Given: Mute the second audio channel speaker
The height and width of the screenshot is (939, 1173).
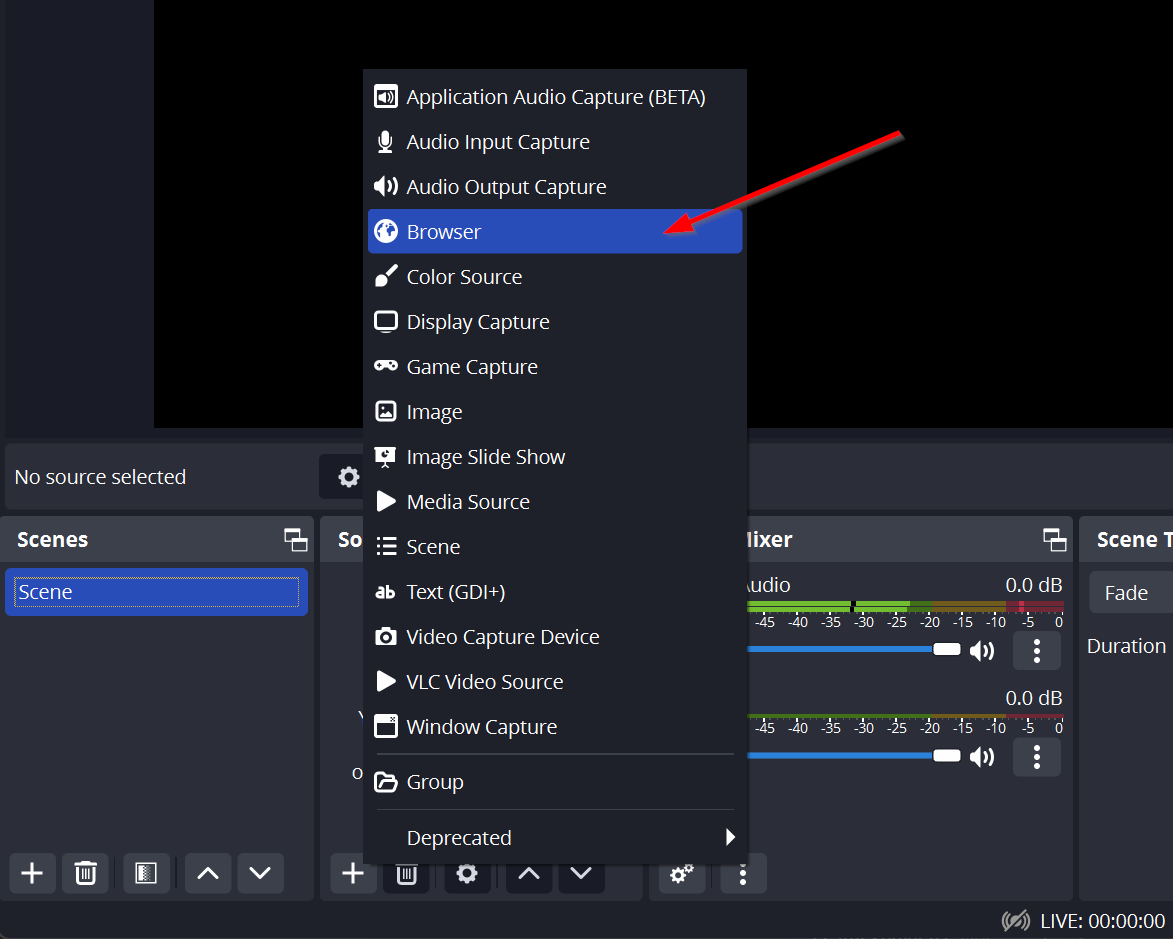Looking at the screenshot, I should pos(982,757).
